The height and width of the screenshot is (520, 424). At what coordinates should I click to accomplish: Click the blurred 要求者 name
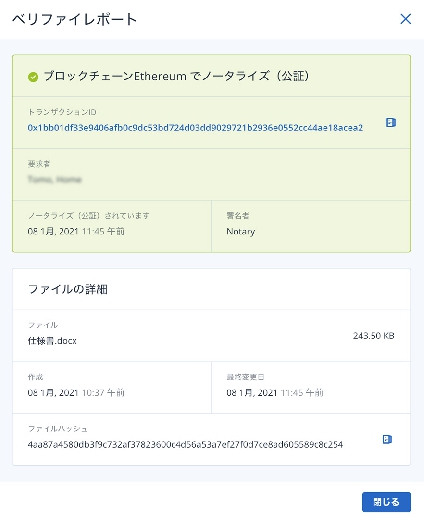pyautogui.click(x=54, y=179)
